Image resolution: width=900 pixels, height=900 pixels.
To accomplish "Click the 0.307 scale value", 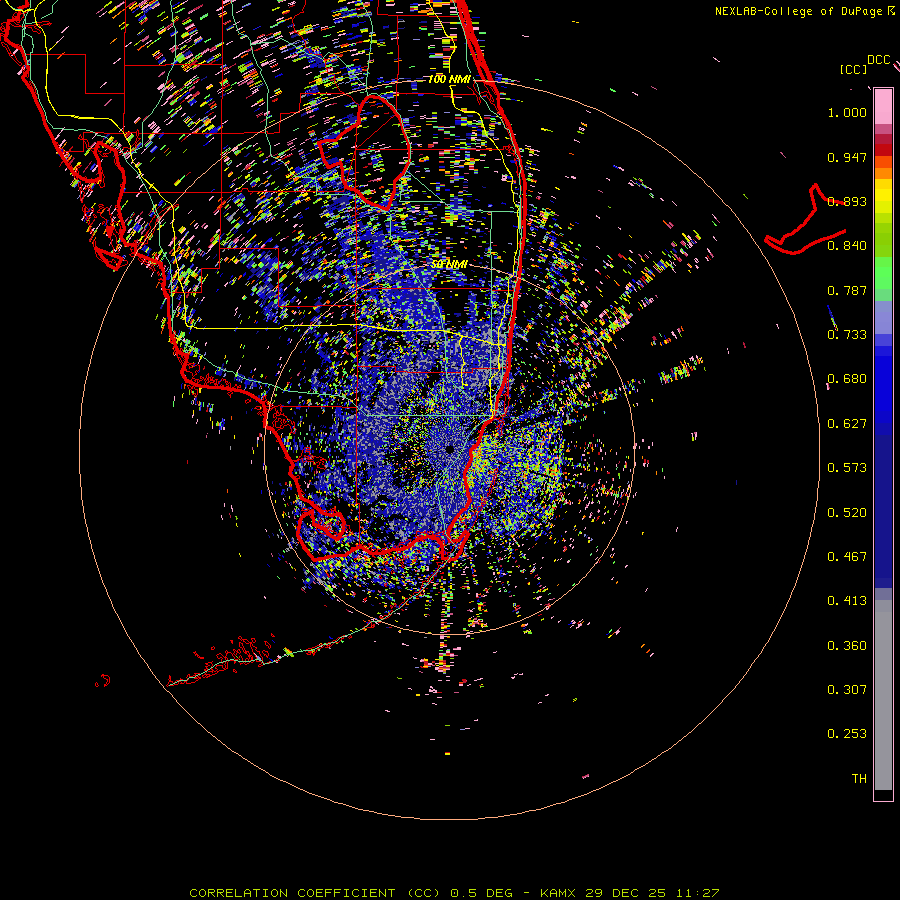I will point(847,690).
